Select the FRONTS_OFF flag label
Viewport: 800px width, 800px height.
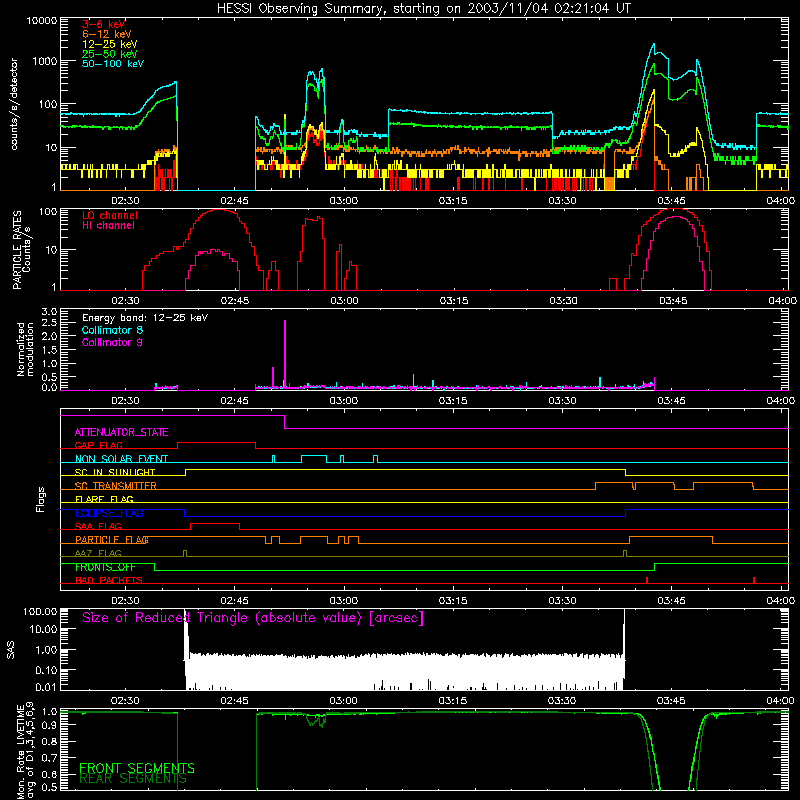pyautogui.click(x=105, y=567)
